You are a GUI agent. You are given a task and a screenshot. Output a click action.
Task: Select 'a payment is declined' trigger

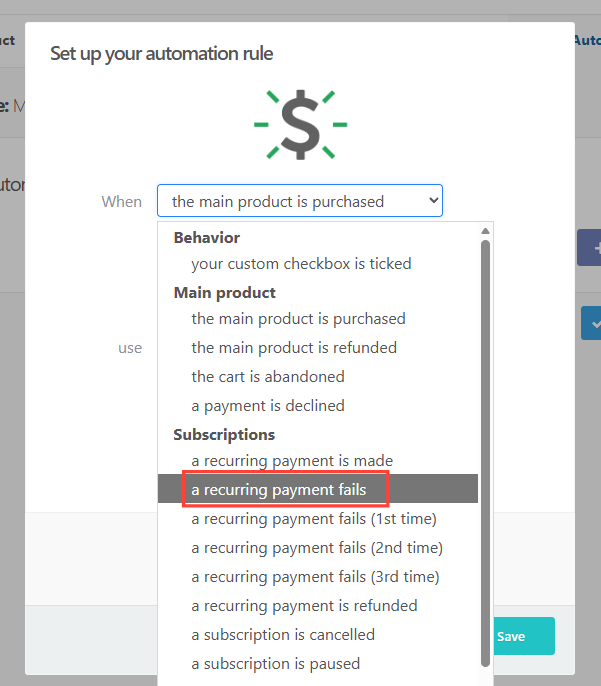tap(268, 406)
